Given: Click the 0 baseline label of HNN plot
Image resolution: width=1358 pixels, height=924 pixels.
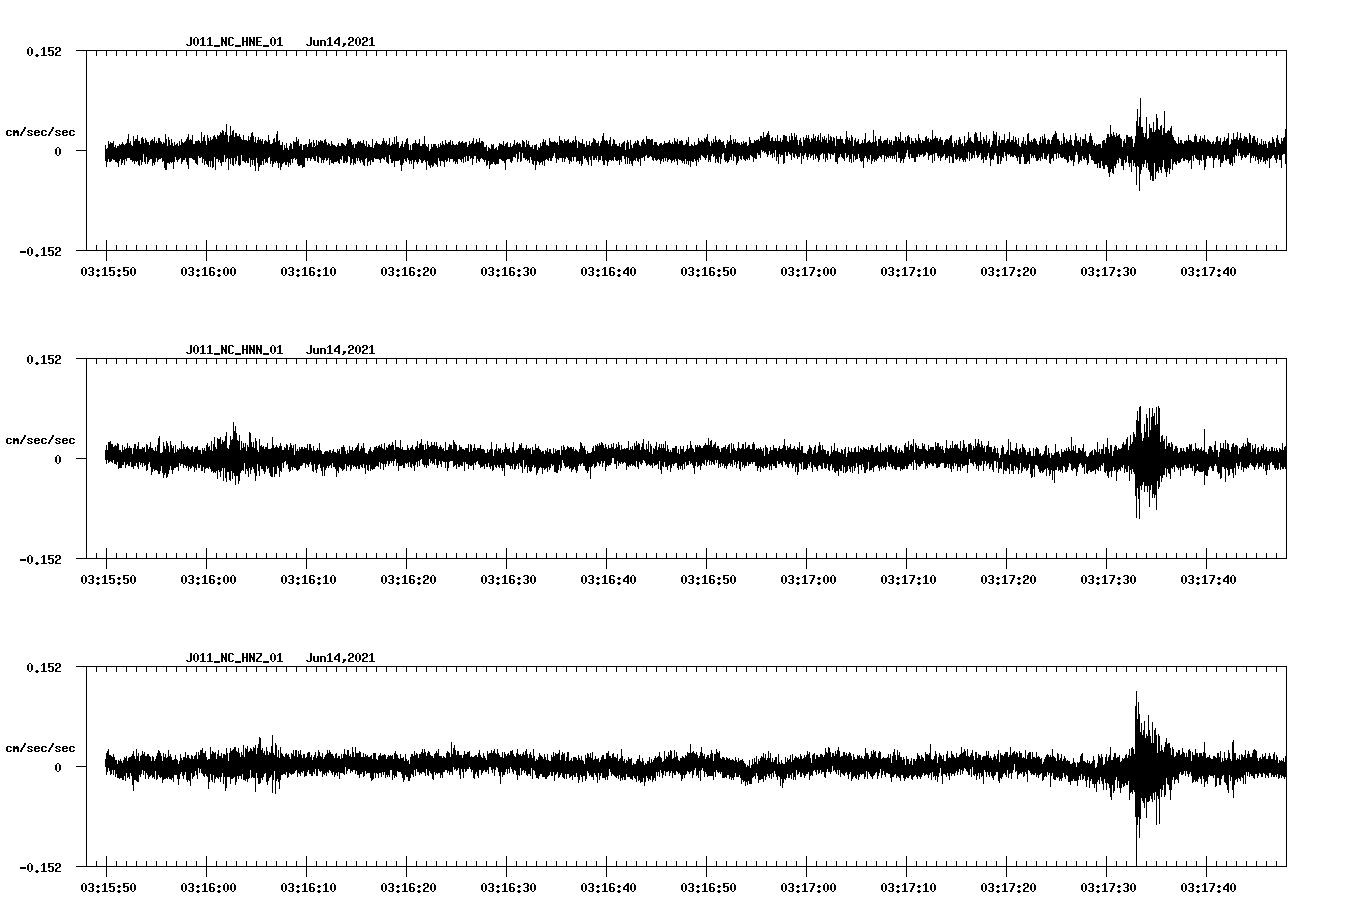Looking at the screenshot, I should [58, 459].
